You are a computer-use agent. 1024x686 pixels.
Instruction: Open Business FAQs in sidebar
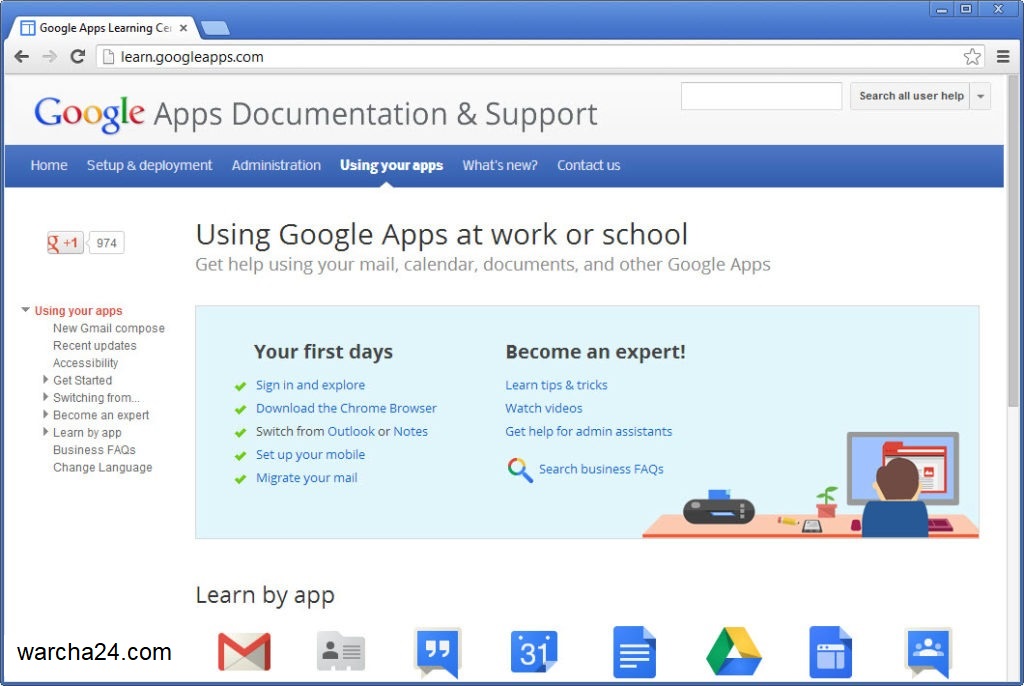point(94,449)
